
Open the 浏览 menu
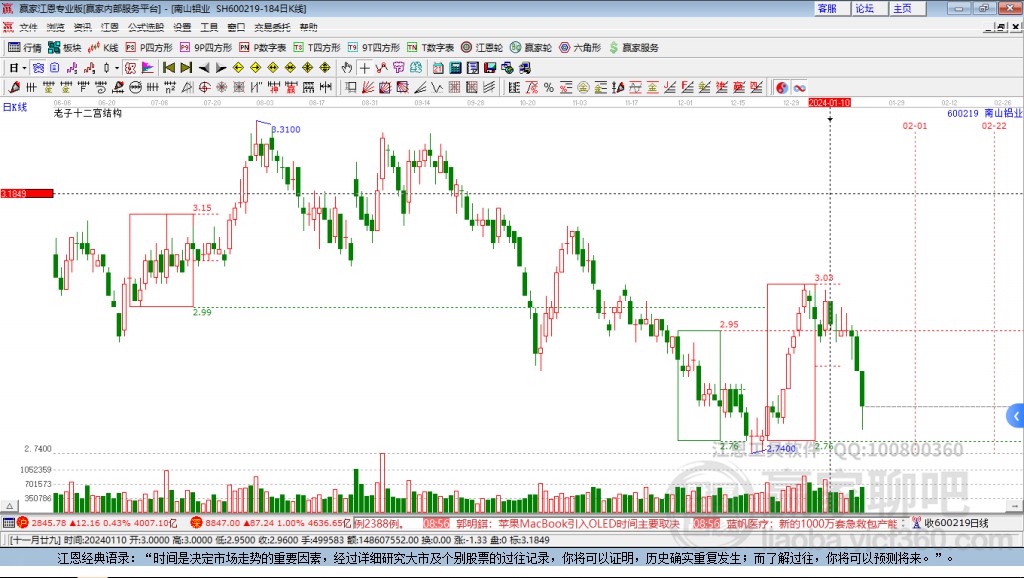56,27
